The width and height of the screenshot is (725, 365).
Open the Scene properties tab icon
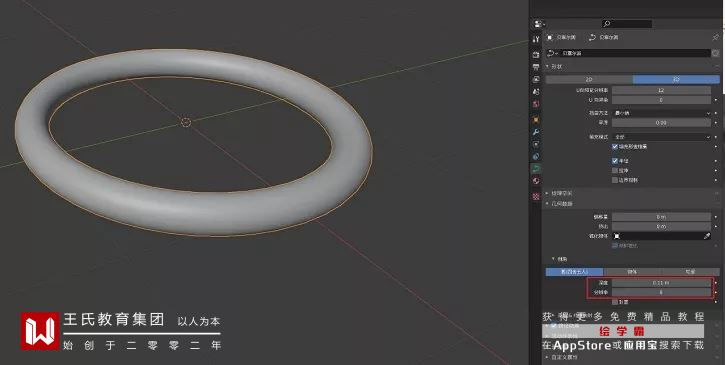coord(536,92)
